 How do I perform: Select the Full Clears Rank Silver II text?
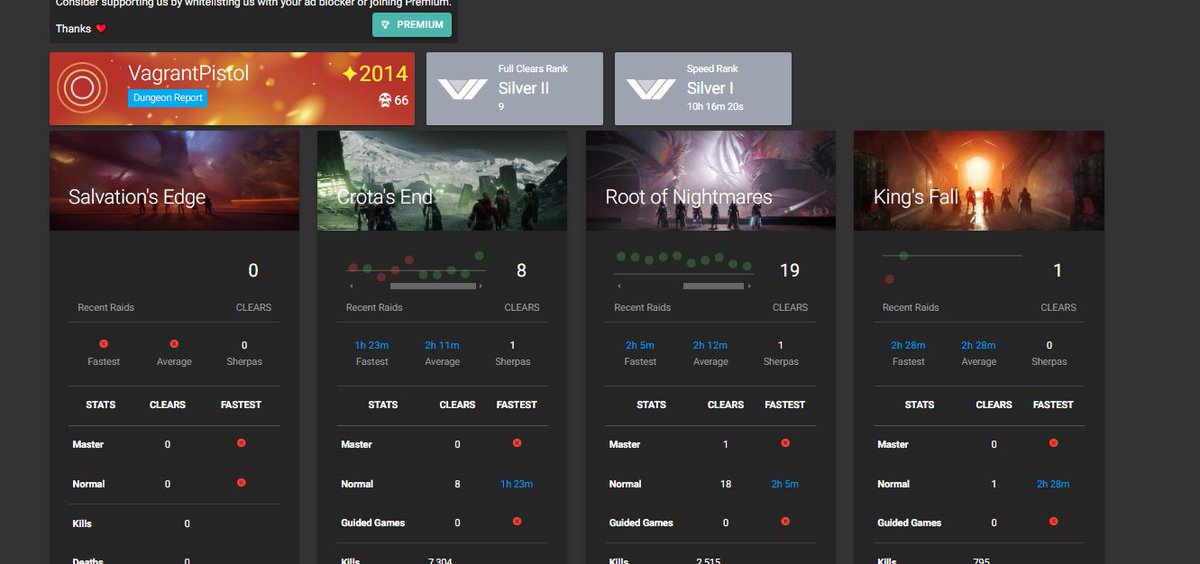coord(524,87)
